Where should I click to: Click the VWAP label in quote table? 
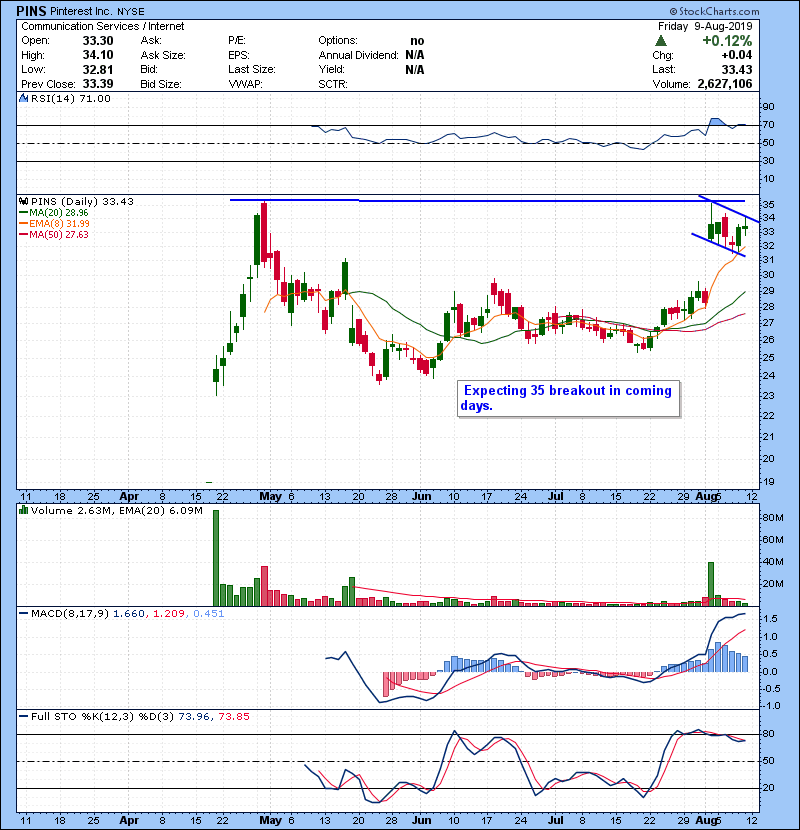245,84
